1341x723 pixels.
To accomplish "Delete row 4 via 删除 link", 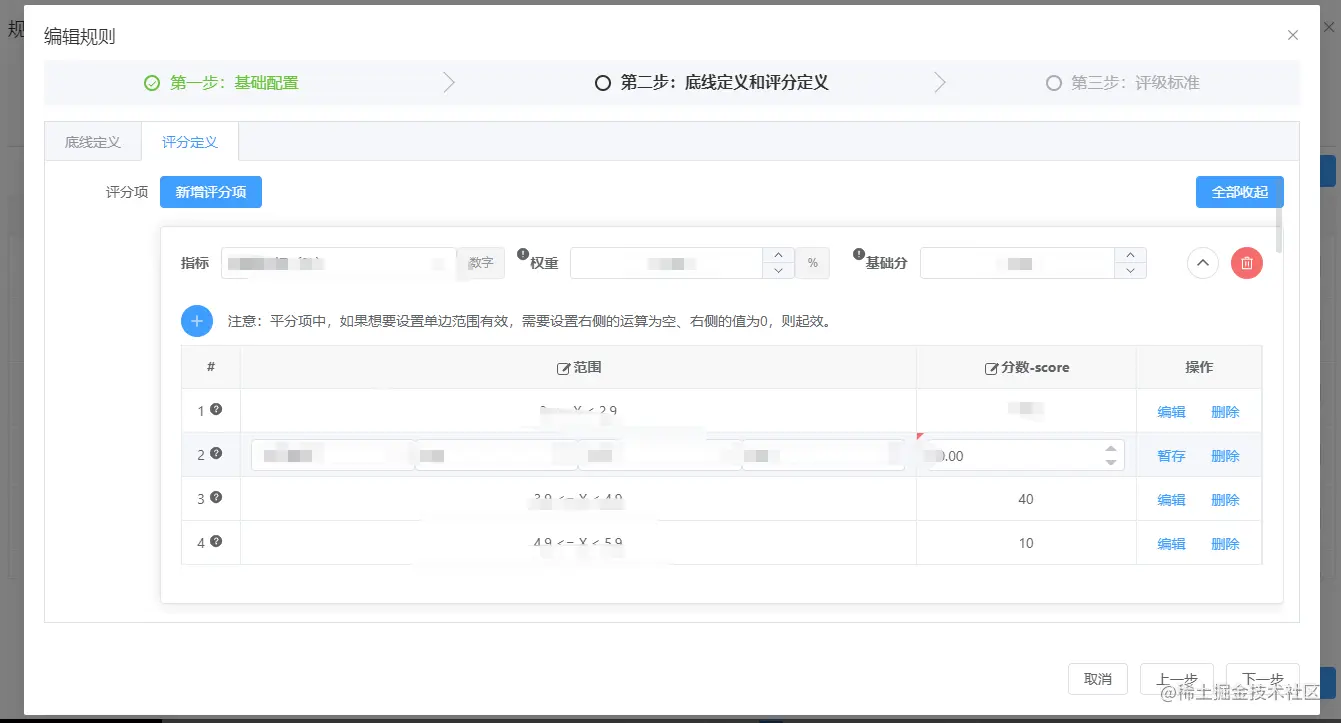I will [x=1225, y=544].
